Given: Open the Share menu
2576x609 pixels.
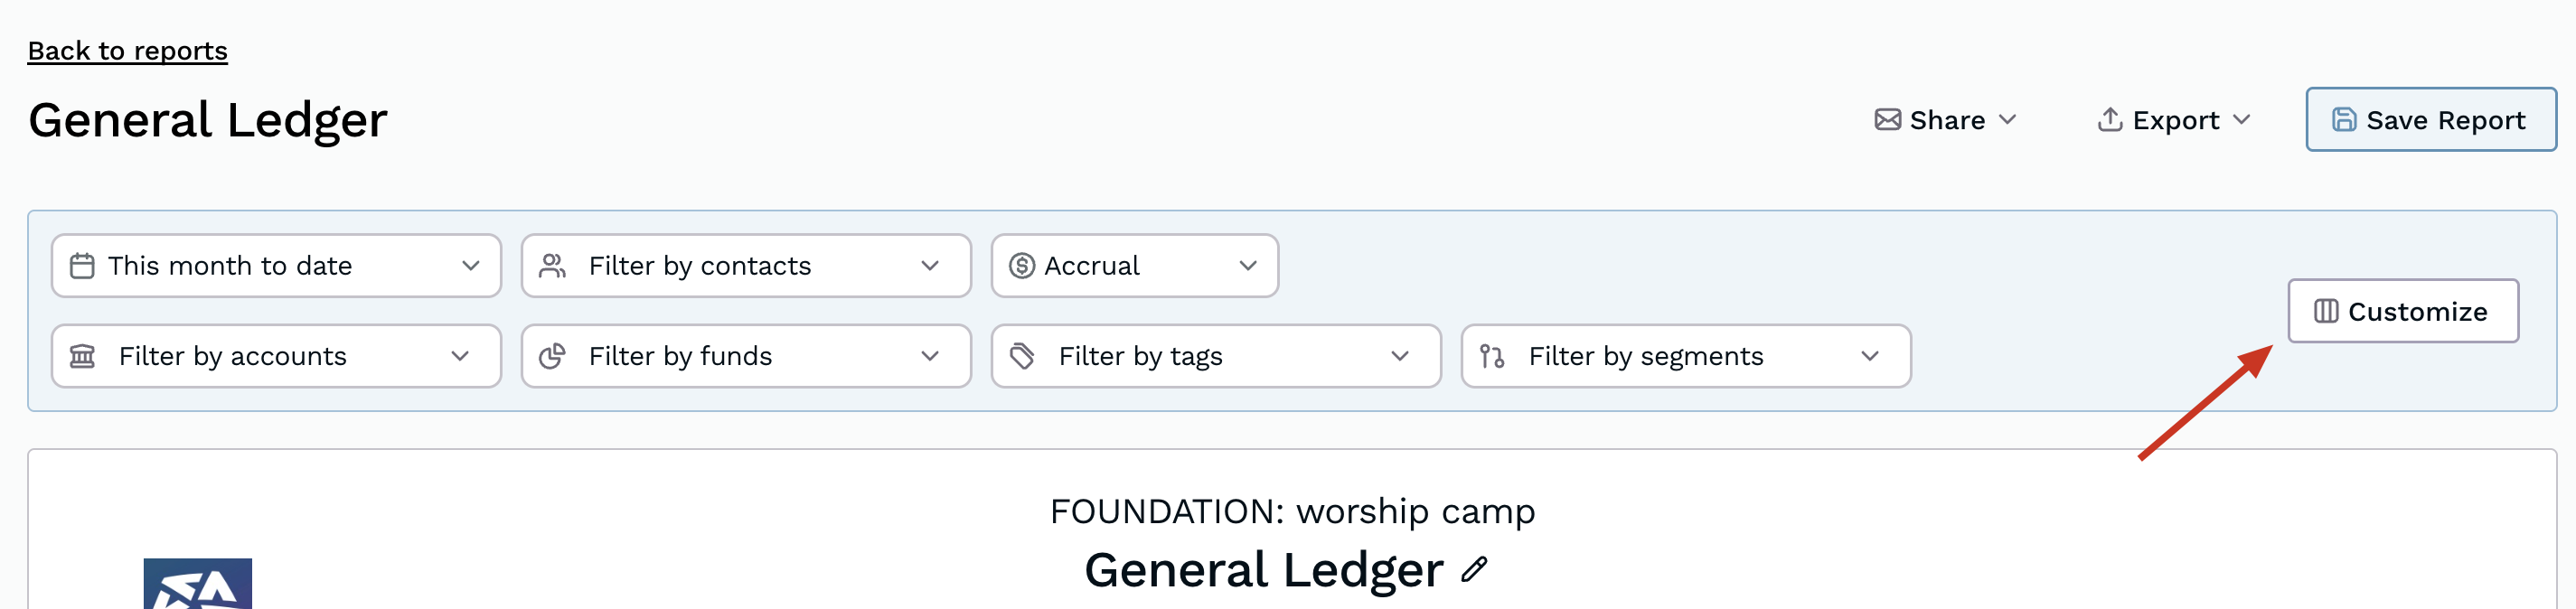Looking at the screenshot, I should [1944, 120].
